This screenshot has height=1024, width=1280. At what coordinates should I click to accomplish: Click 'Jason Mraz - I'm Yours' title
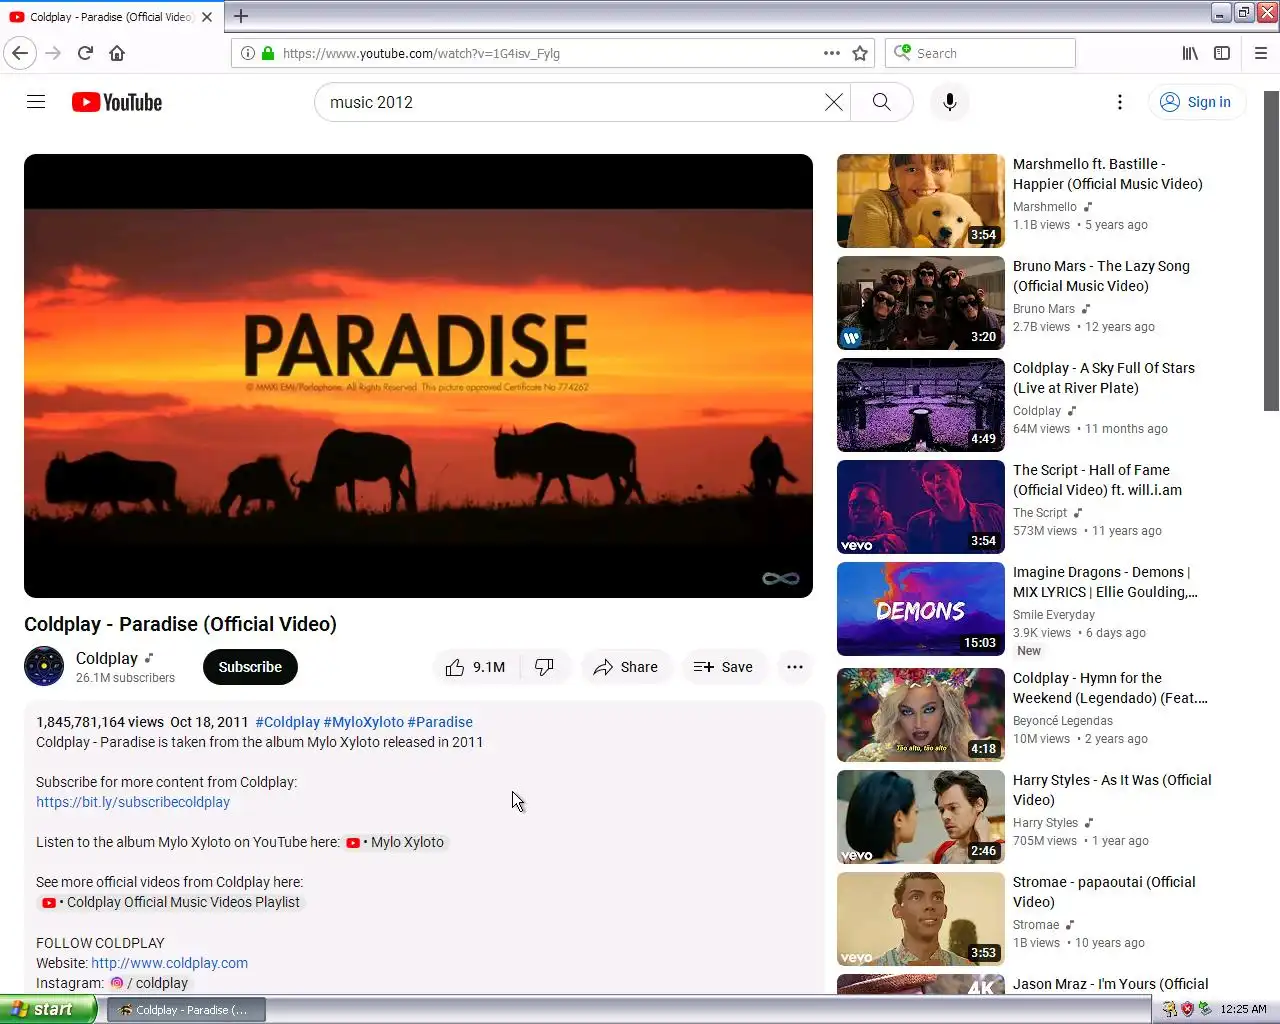(x=1110, y=984)
